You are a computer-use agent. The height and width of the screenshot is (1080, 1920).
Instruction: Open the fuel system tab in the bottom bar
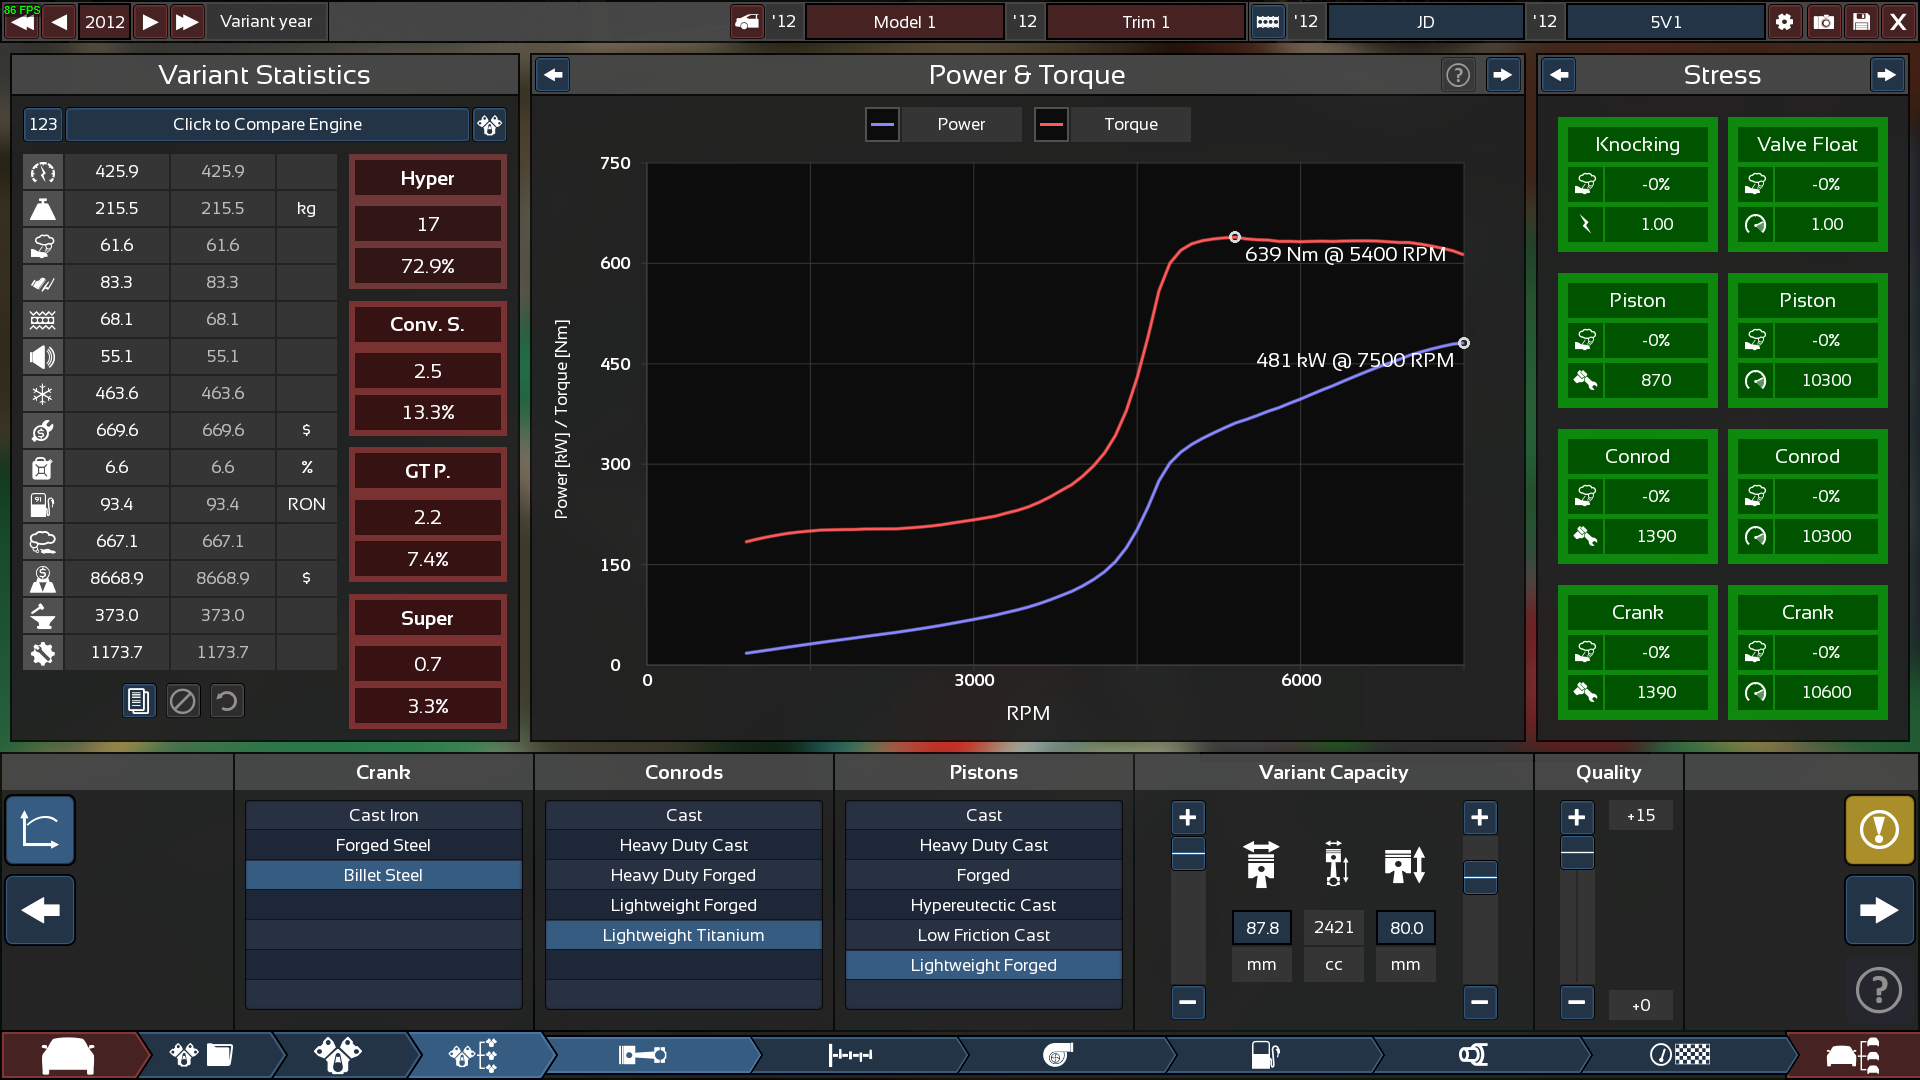point(1266,1054)
